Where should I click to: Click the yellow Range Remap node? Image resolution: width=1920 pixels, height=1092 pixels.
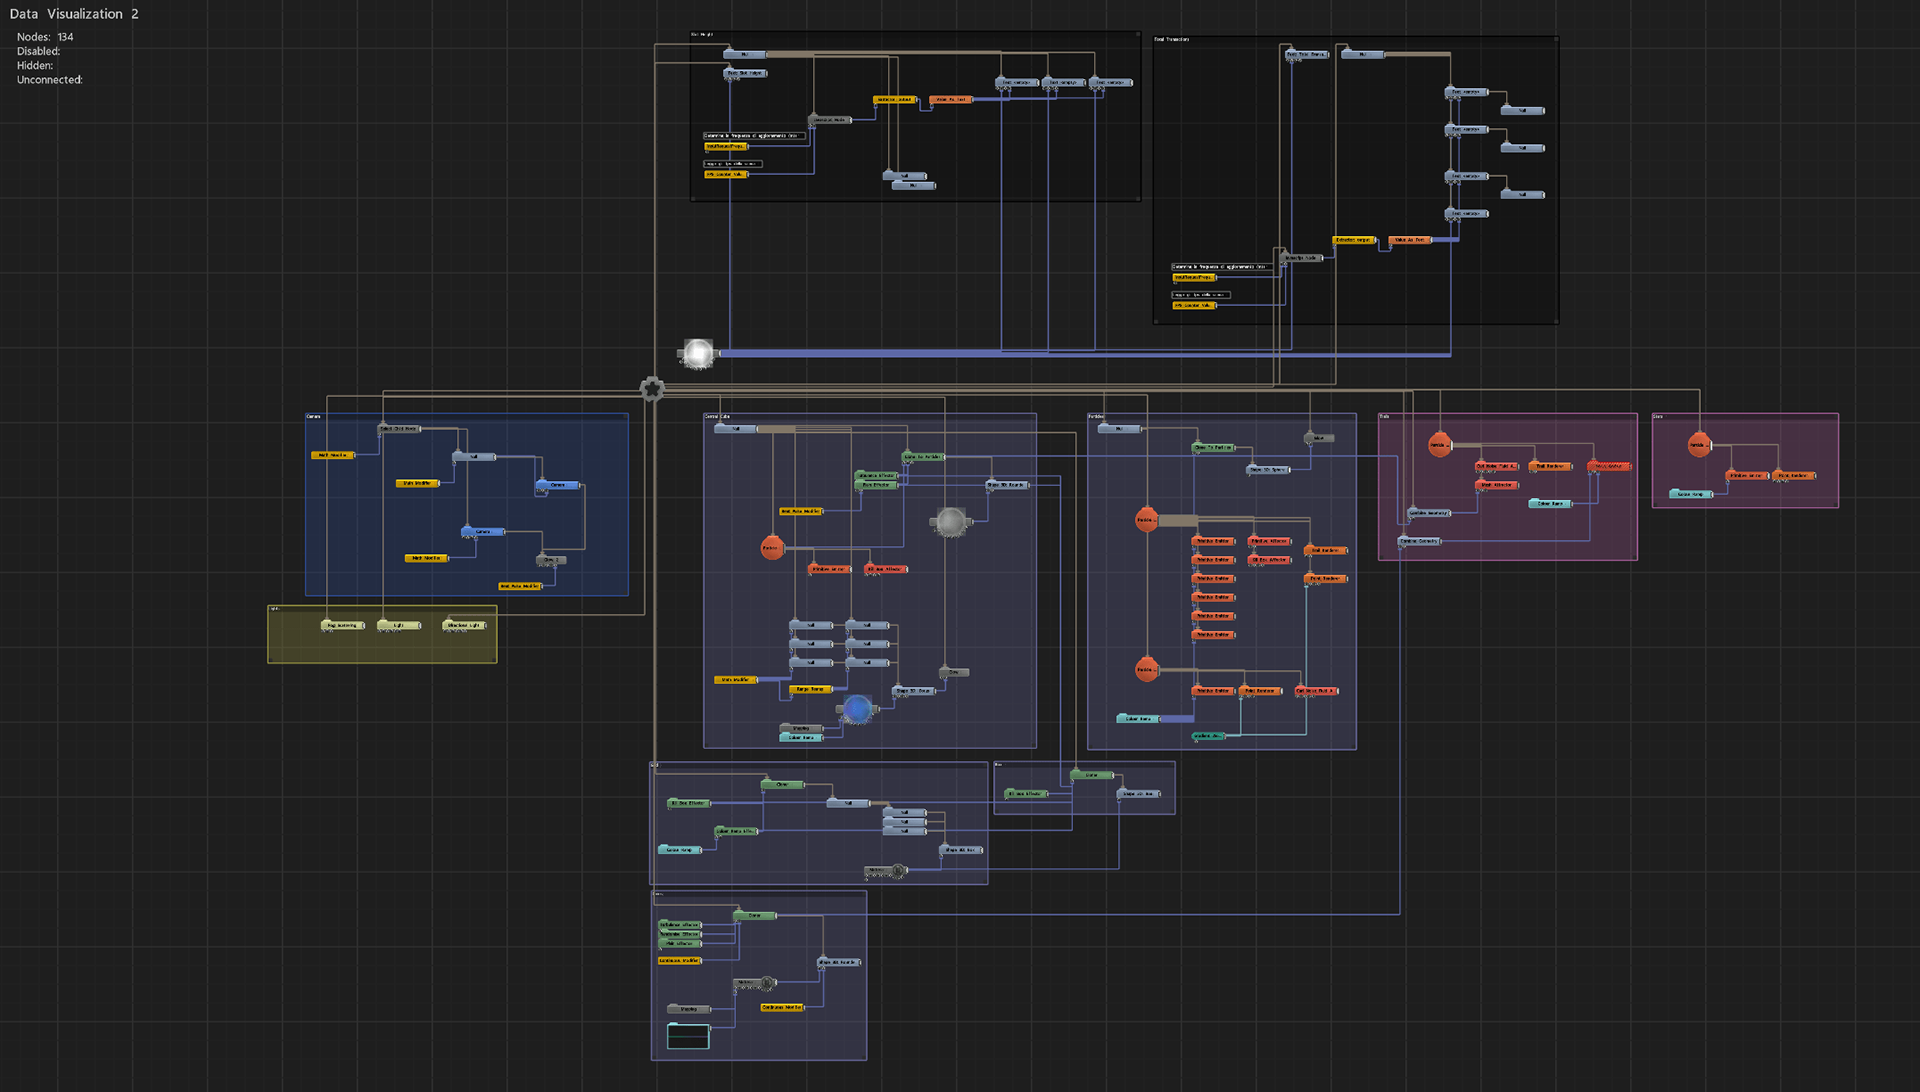(810, 689)
